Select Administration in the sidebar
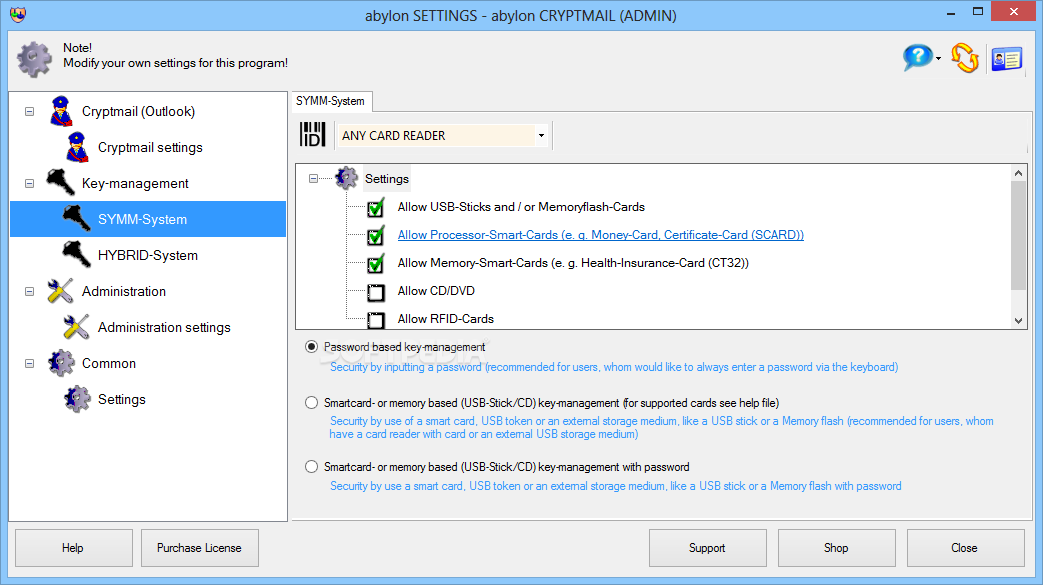1043x585 pixels. tap(124, 291)
